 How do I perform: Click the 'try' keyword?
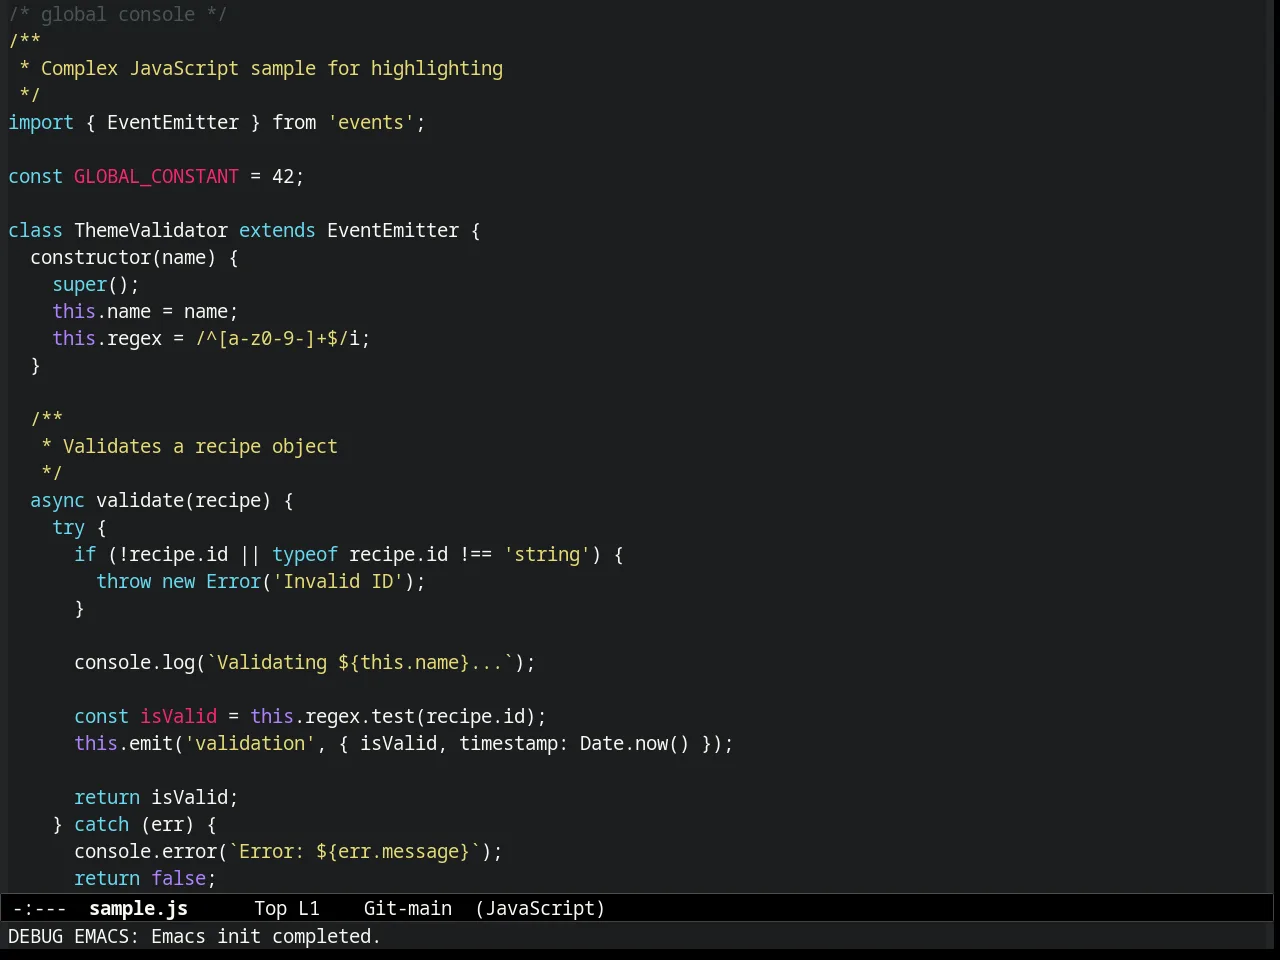[68, 527]
